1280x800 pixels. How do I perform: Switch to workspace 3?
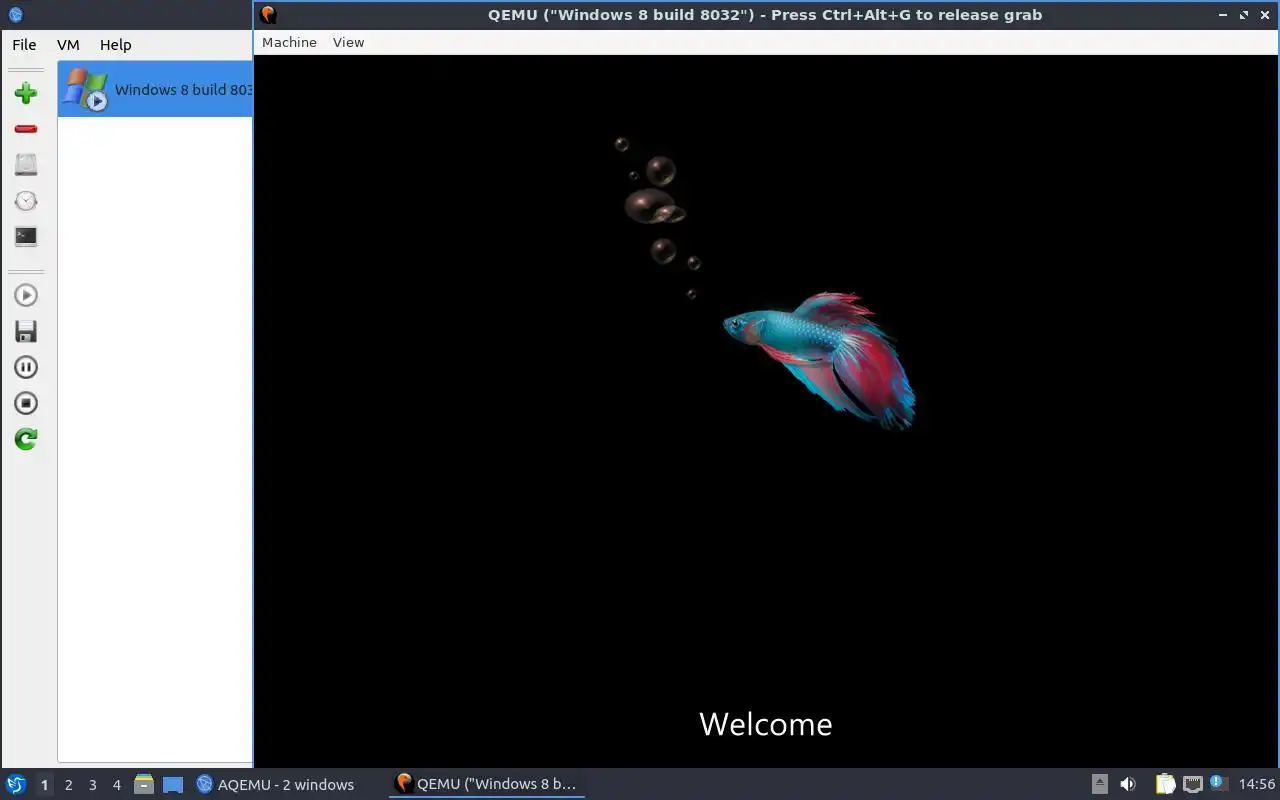coord(92,785)
